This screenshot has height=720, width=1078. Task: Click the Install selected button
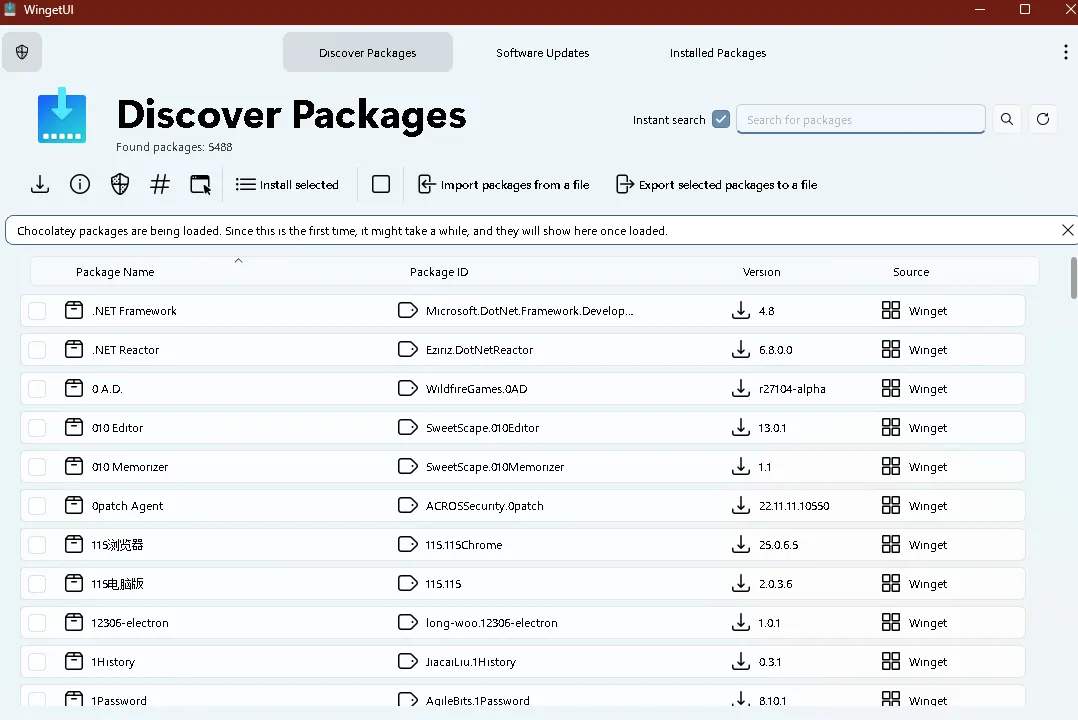pyautogui.click(x=288, y=184)
